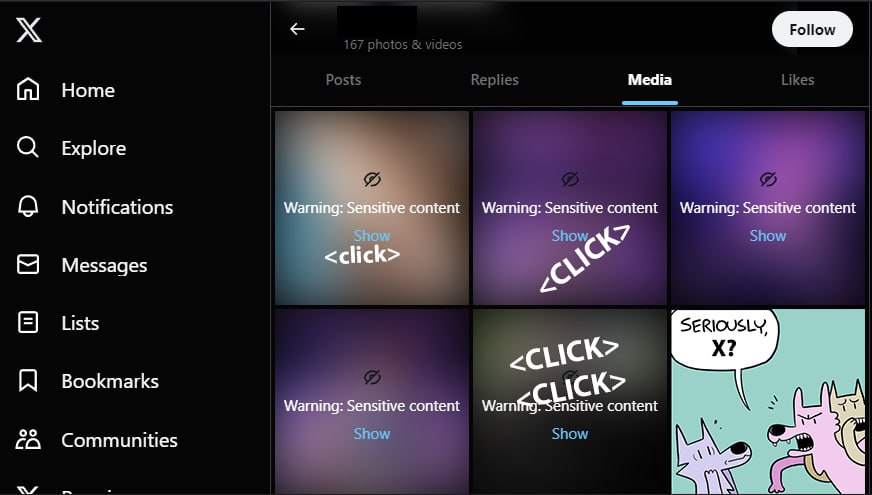Switch to the Posts tab
This screenshot has width=872, height=495.
[x=343, y=80]
